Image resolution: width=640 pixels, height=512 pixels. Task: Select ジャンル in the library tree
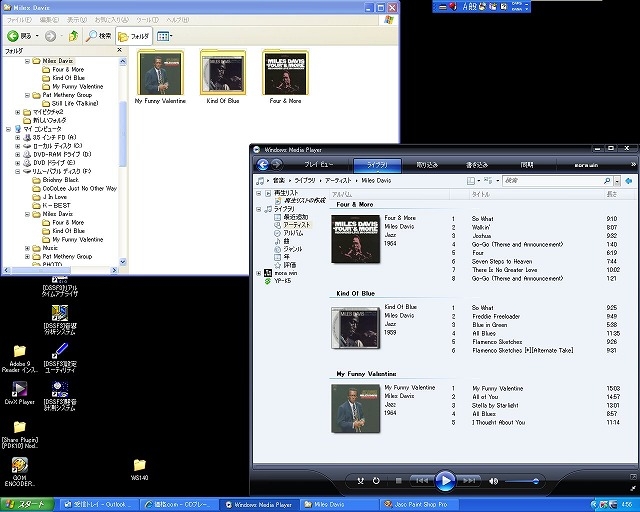[x=293, y=249]
